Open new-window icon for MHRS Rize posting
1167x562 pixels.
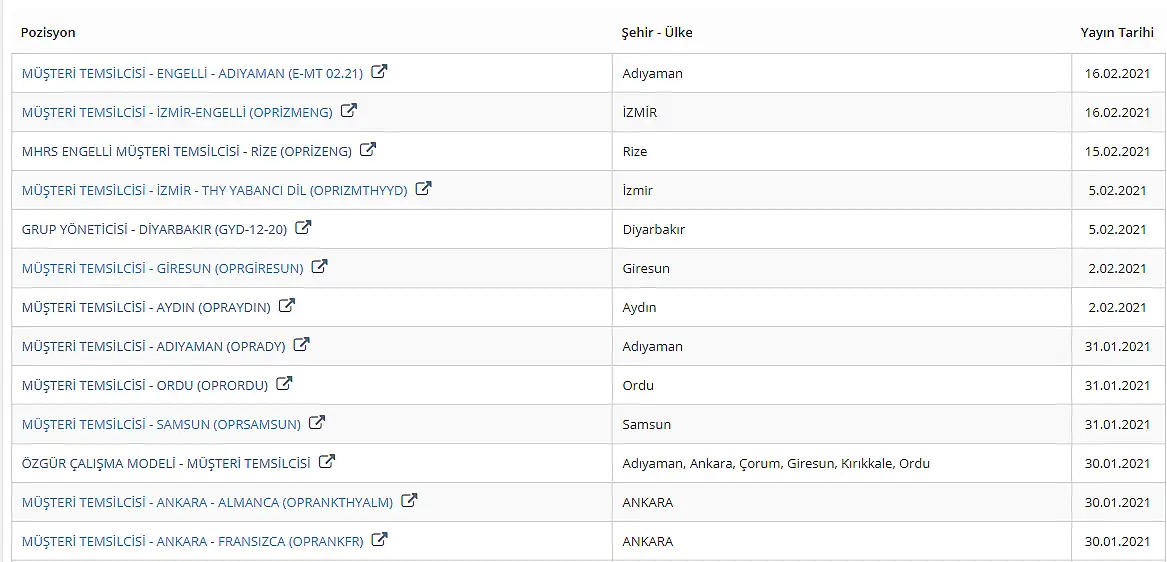368,150
